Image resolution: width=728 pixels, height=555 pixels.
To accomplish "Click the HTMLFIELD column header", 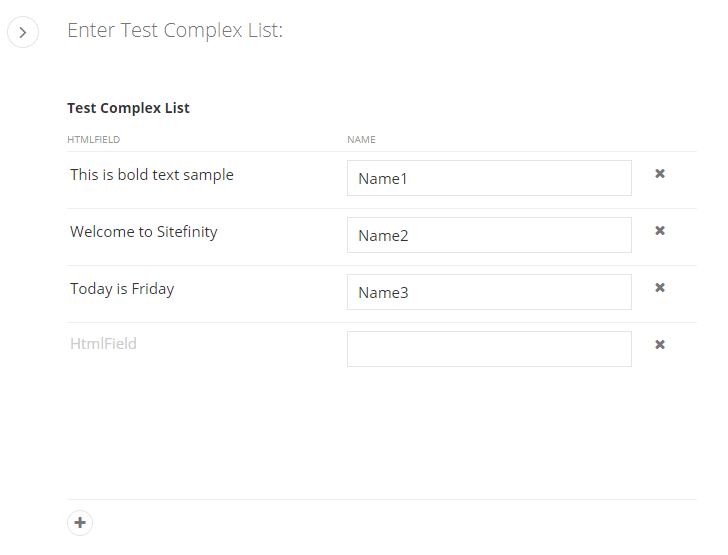I will pyautogui.click(x=93, y=140).
